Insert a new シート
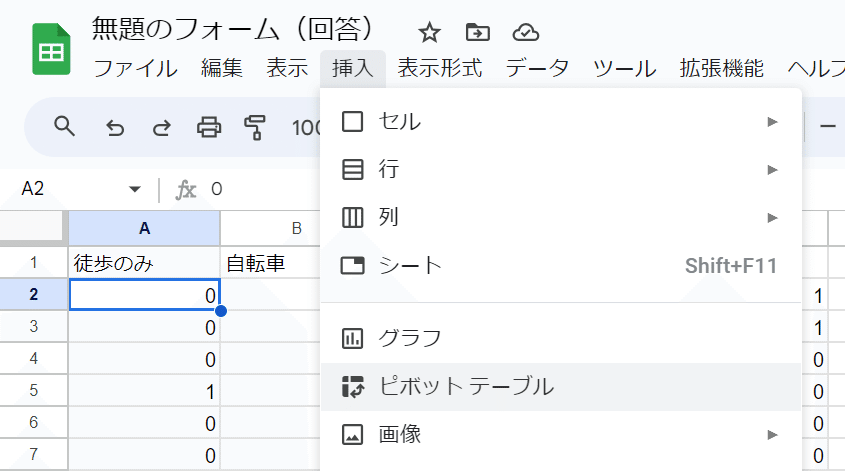The image size is (845, 471). click(x=560, y=266)
